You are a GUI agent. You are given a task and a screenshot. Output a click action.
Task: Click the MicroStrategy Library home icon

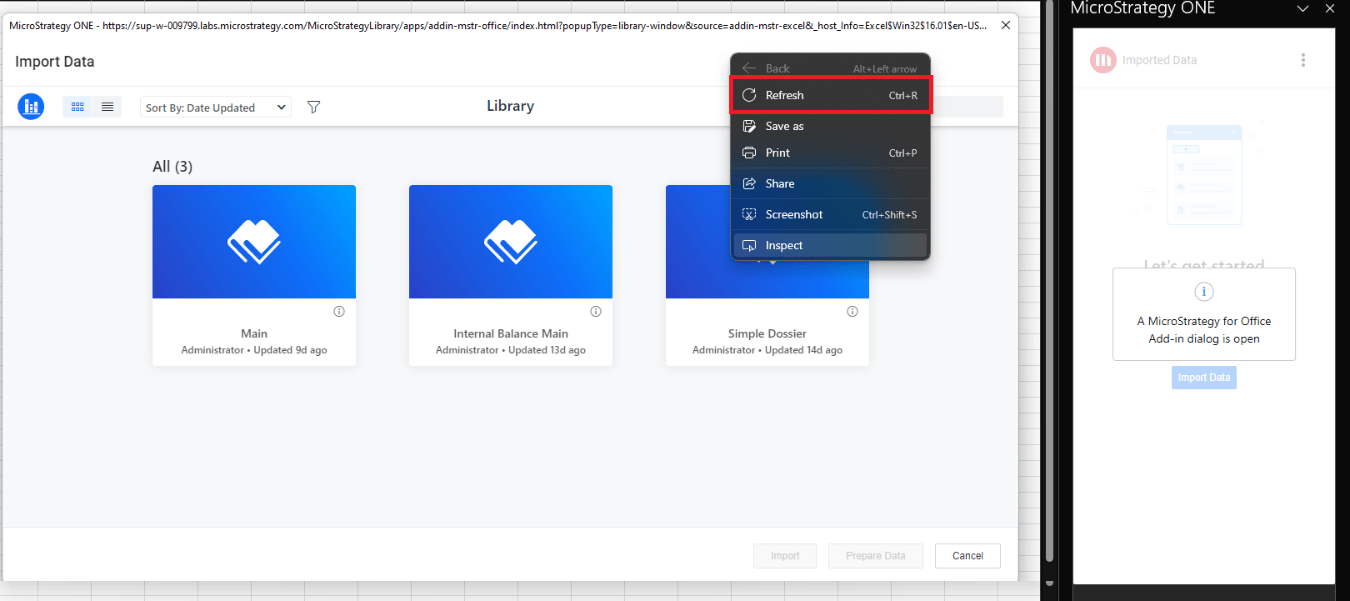tap(31, 107)
